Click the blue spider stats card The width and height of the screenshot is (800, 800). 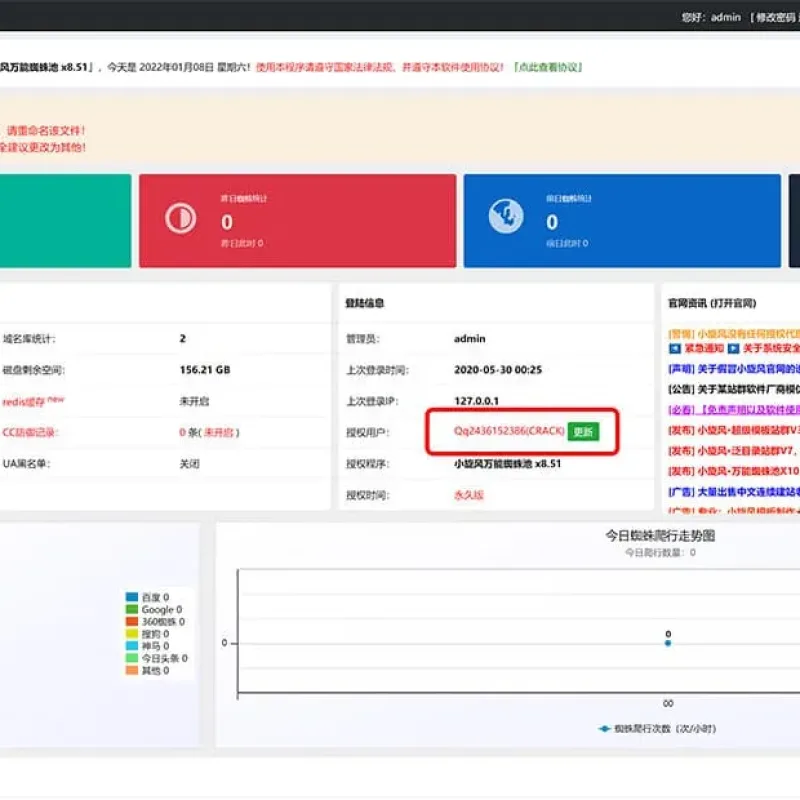[x=622, y=221]
